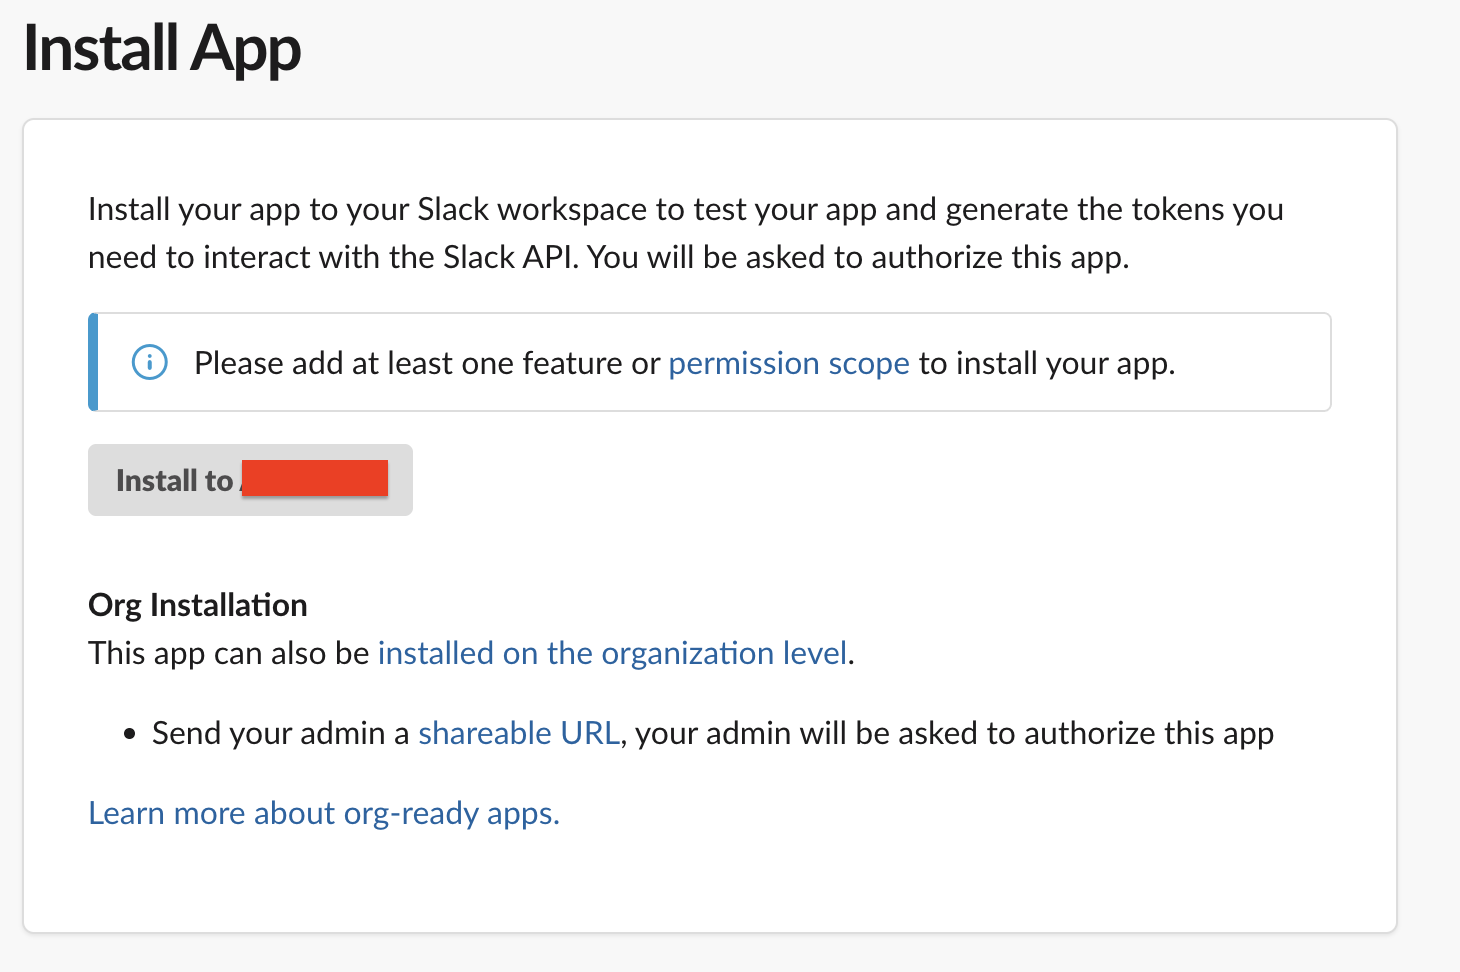The width and height of the screenshot is (1460, 972).
Task: Click the "This app can also be" text
Action: [229, 653]
